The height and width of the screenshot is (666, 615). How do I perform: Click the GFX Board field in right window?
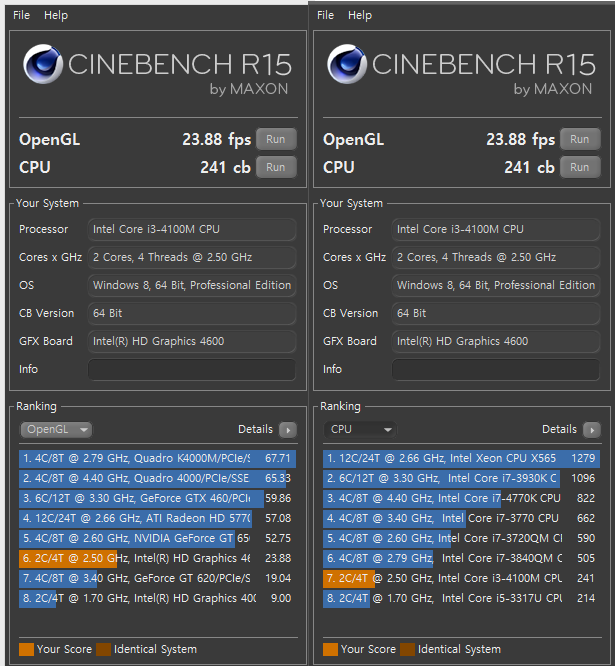[x=496, y=341]
